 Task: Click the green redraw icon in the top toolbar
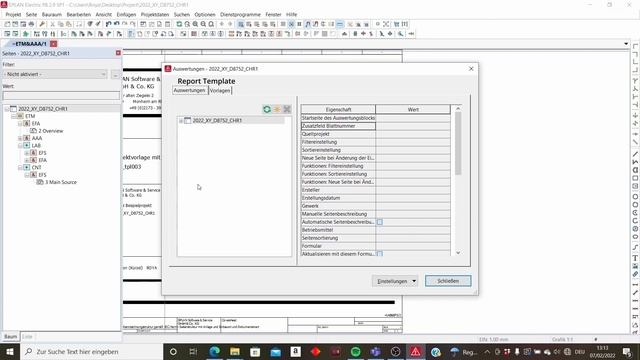click(179, 24)
